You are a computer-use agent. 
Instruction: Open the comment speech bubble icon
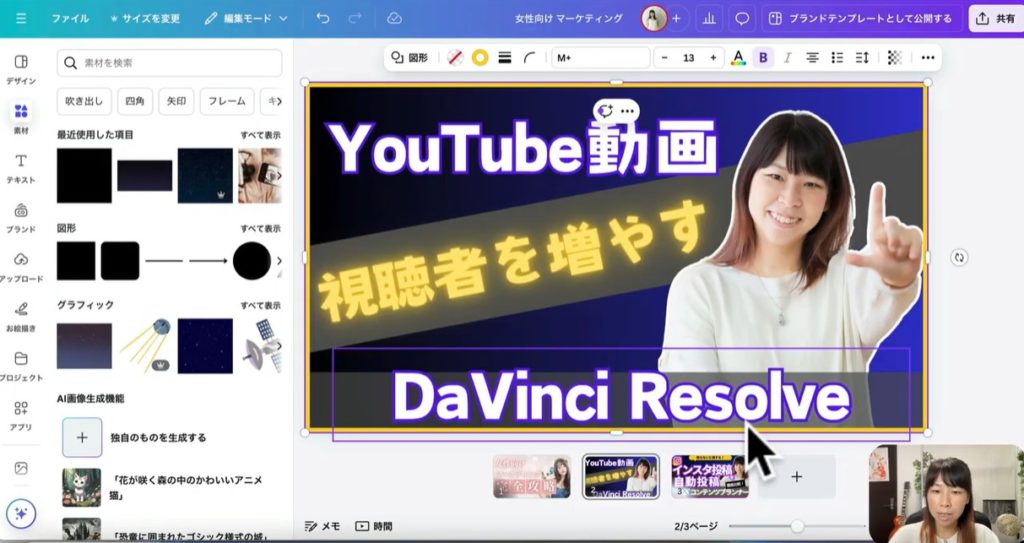742,18
